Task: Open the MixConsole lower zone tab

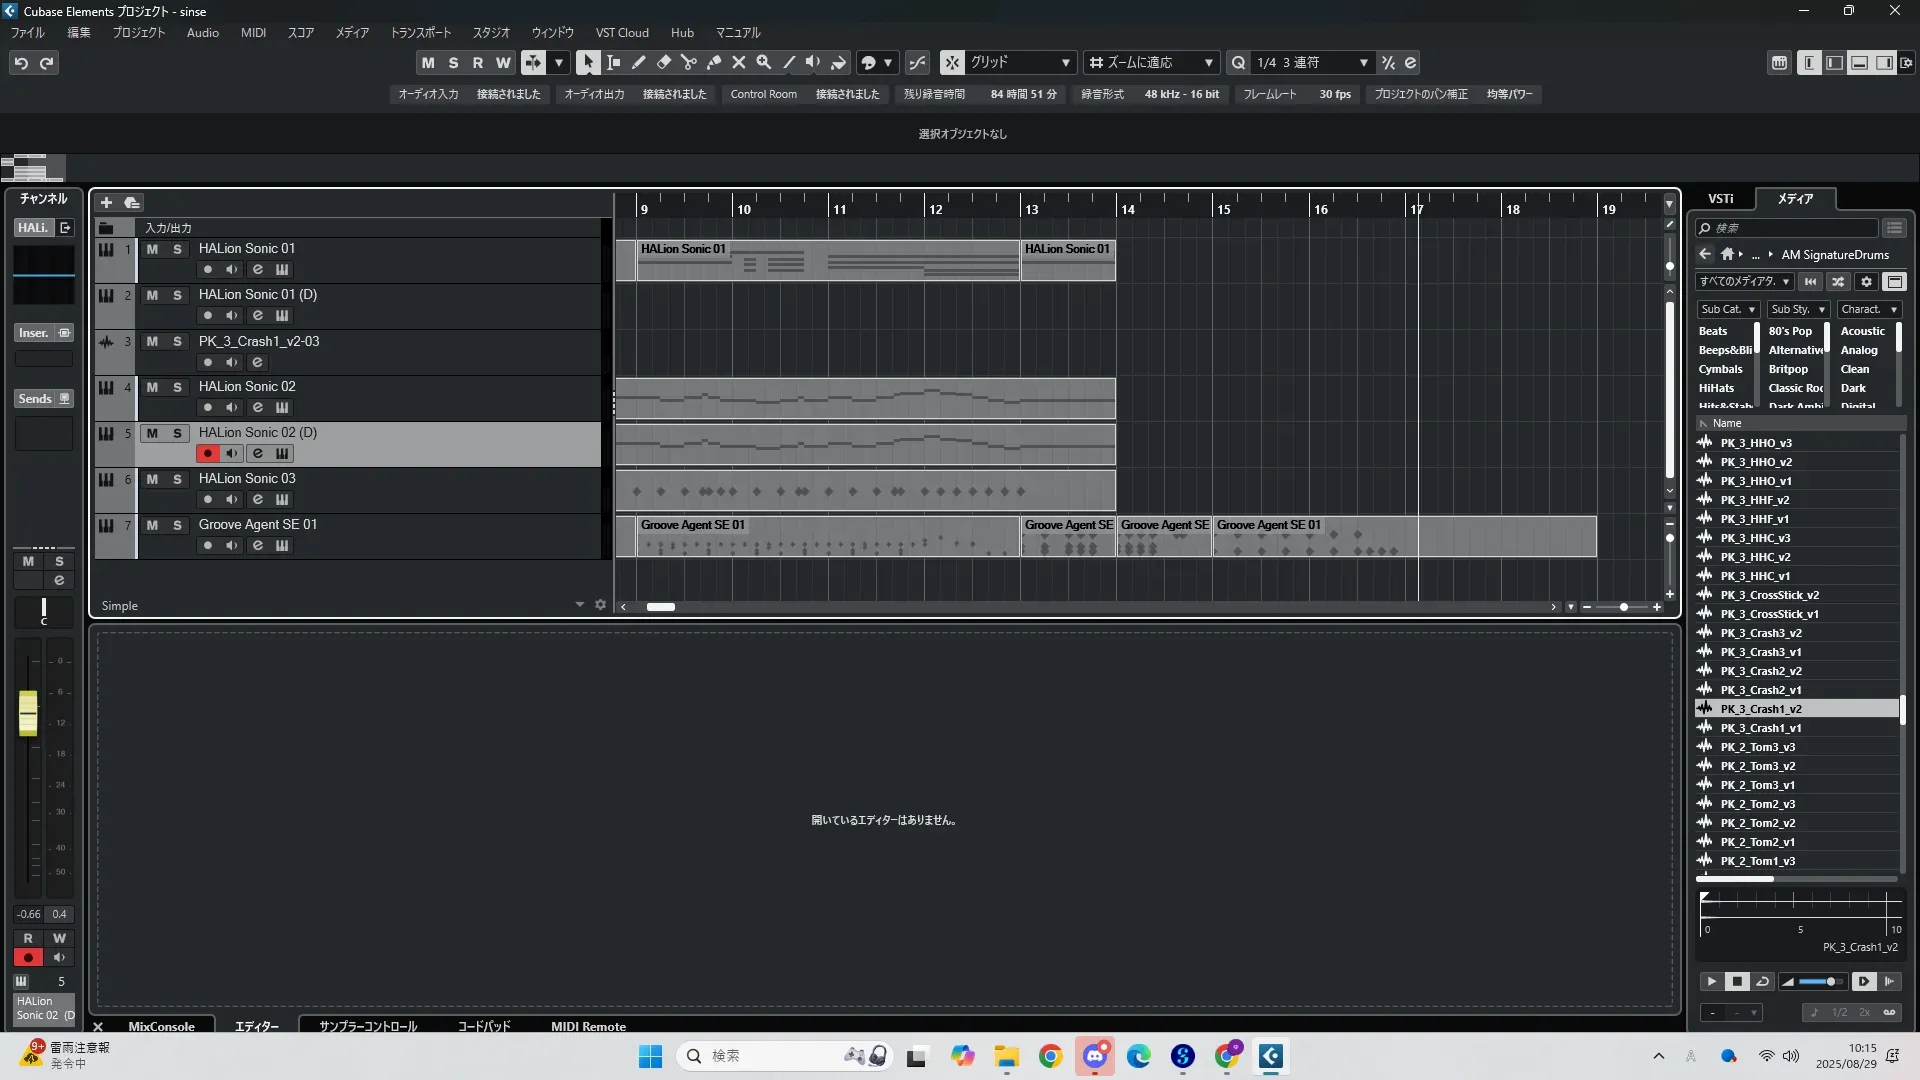Action: 161,1026
